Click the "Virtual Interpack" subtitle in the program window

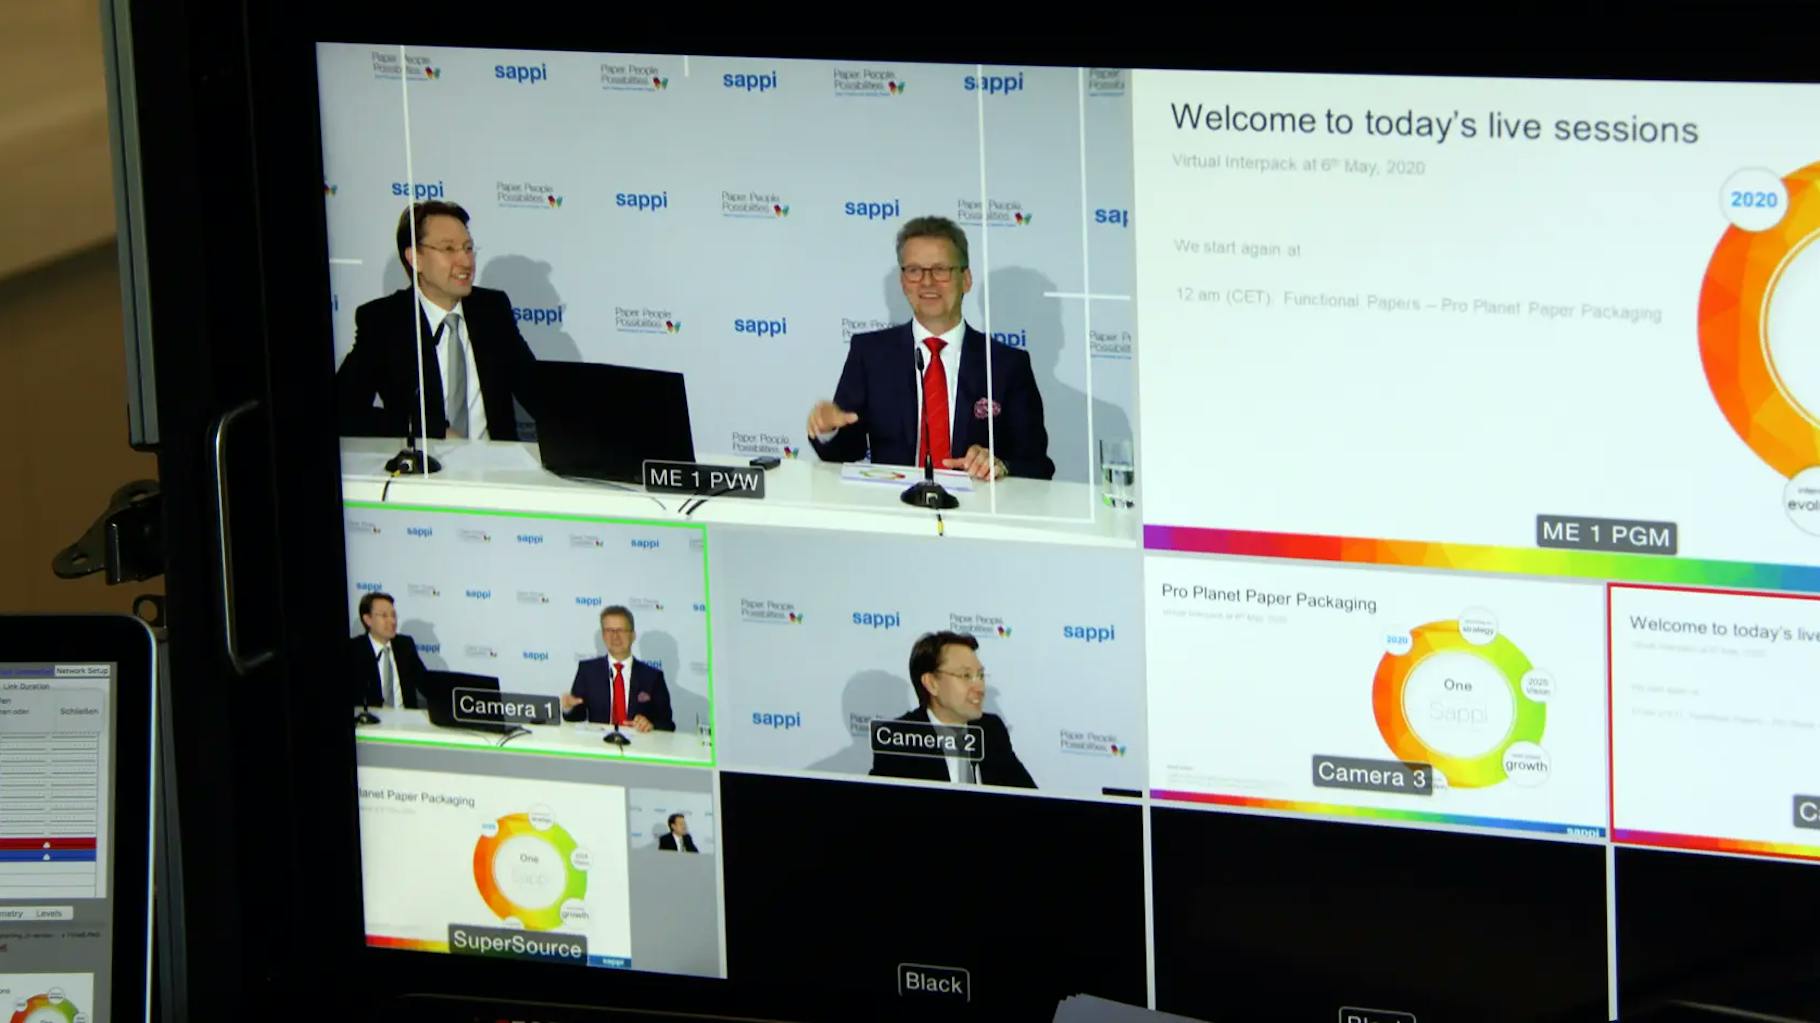coord(1298,164)
